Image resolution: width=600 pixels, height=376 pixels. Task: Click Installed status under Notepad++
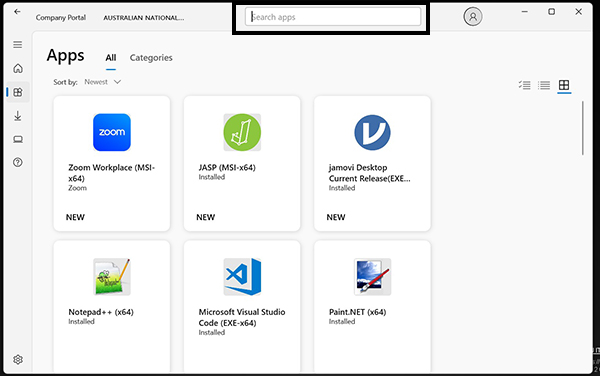click(81, 322)
